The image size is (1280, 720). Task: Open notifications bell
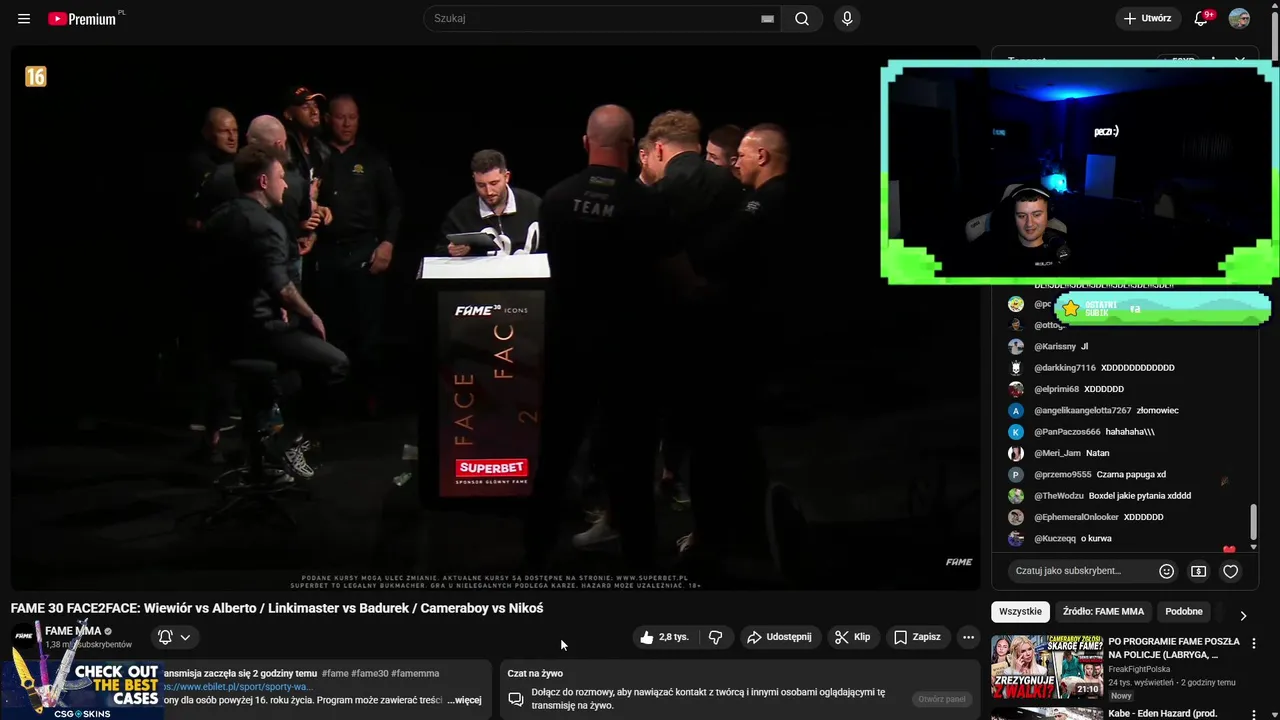(x=1202, y=19)
